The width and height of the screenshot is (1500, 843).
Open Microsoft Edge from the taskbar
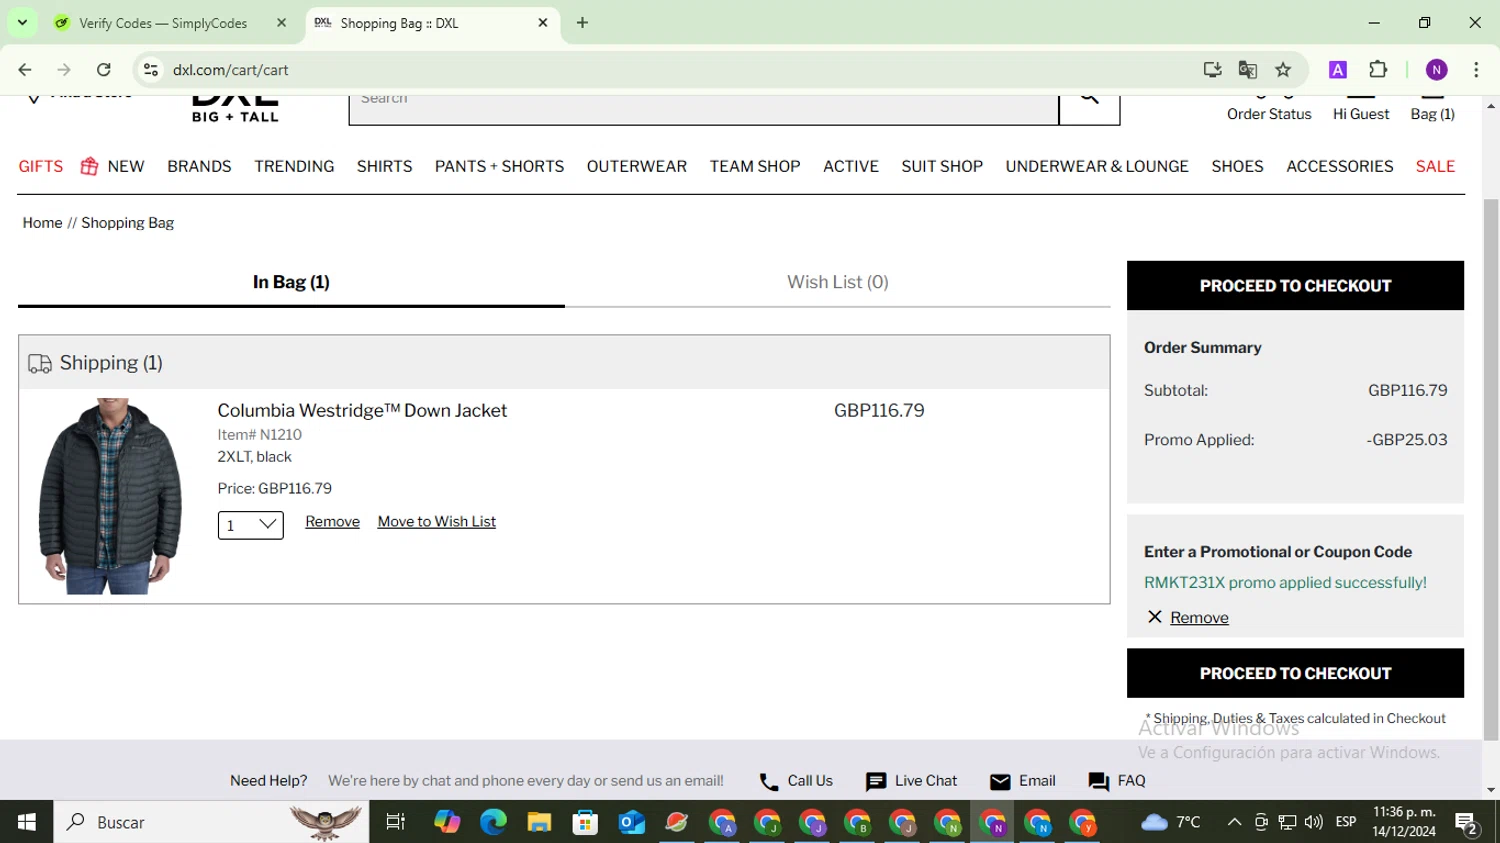(493, 822)
